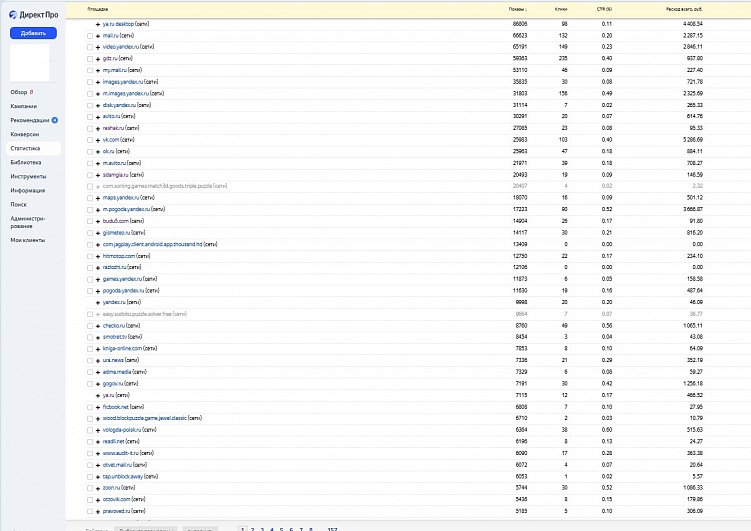This screenshot has width=751, height=531.
Task: Tick the checkbox for zoon.ru
Action: tap(89, 487)
